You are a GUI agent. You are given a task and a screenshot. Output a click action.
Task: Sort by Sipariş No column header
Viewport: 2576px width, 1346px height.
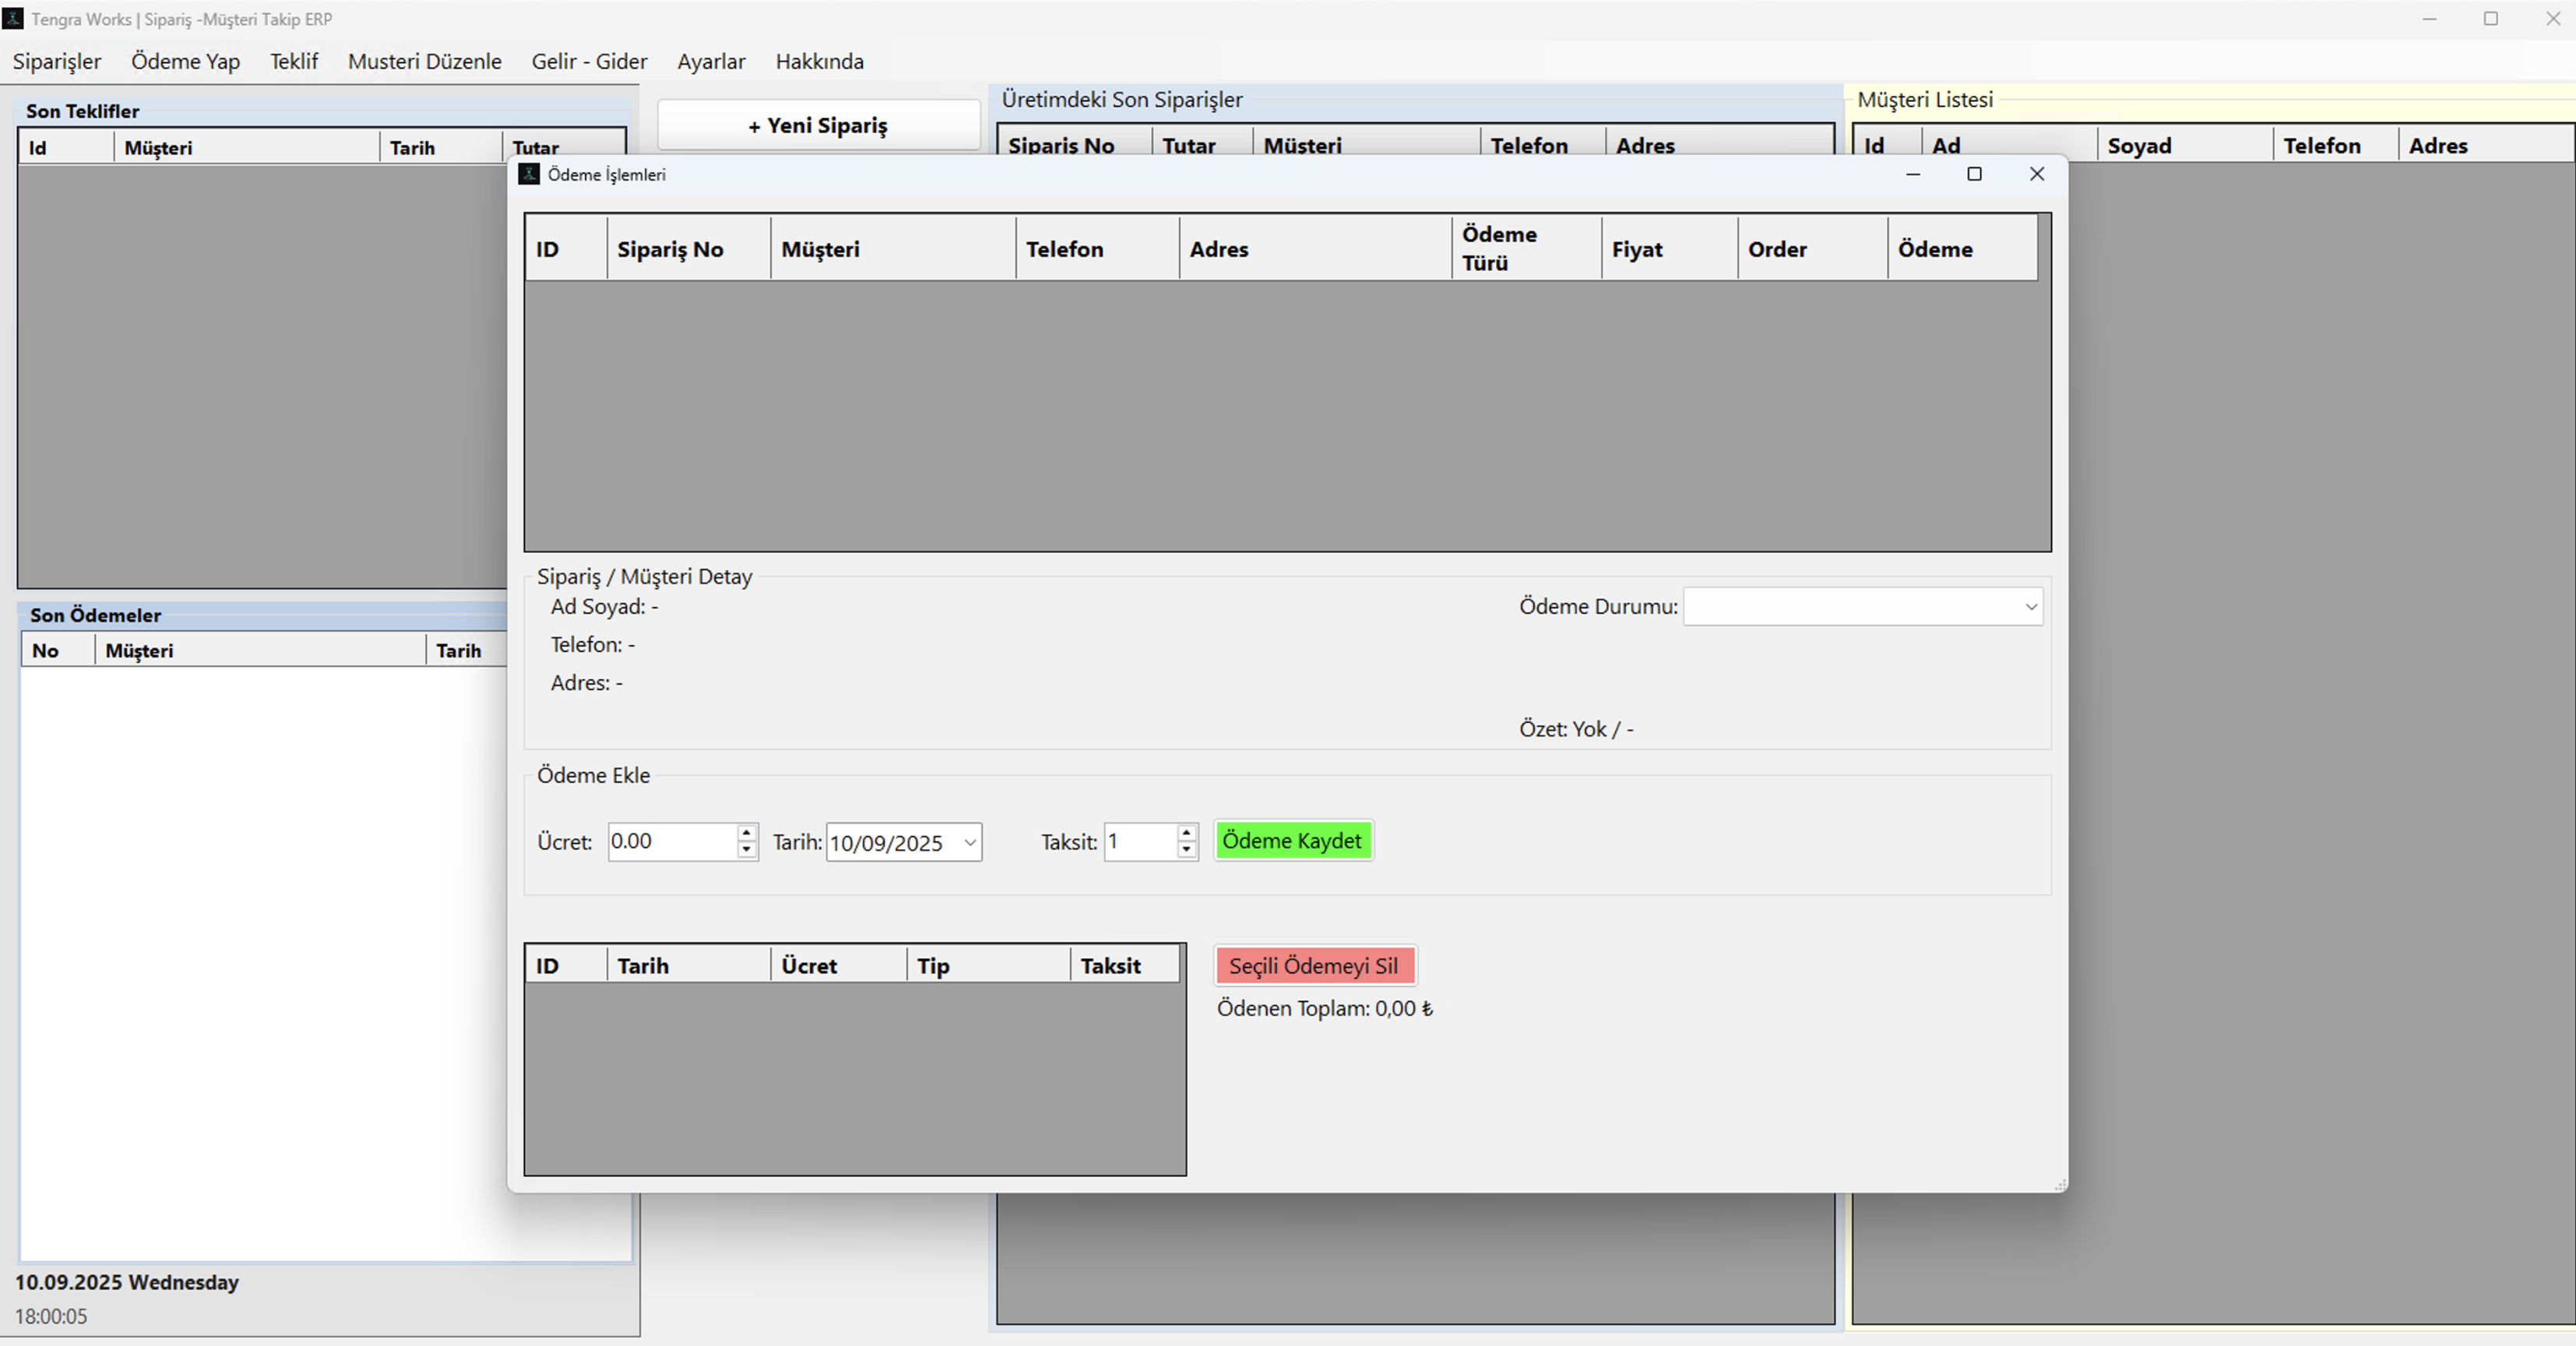pos(670,249)
